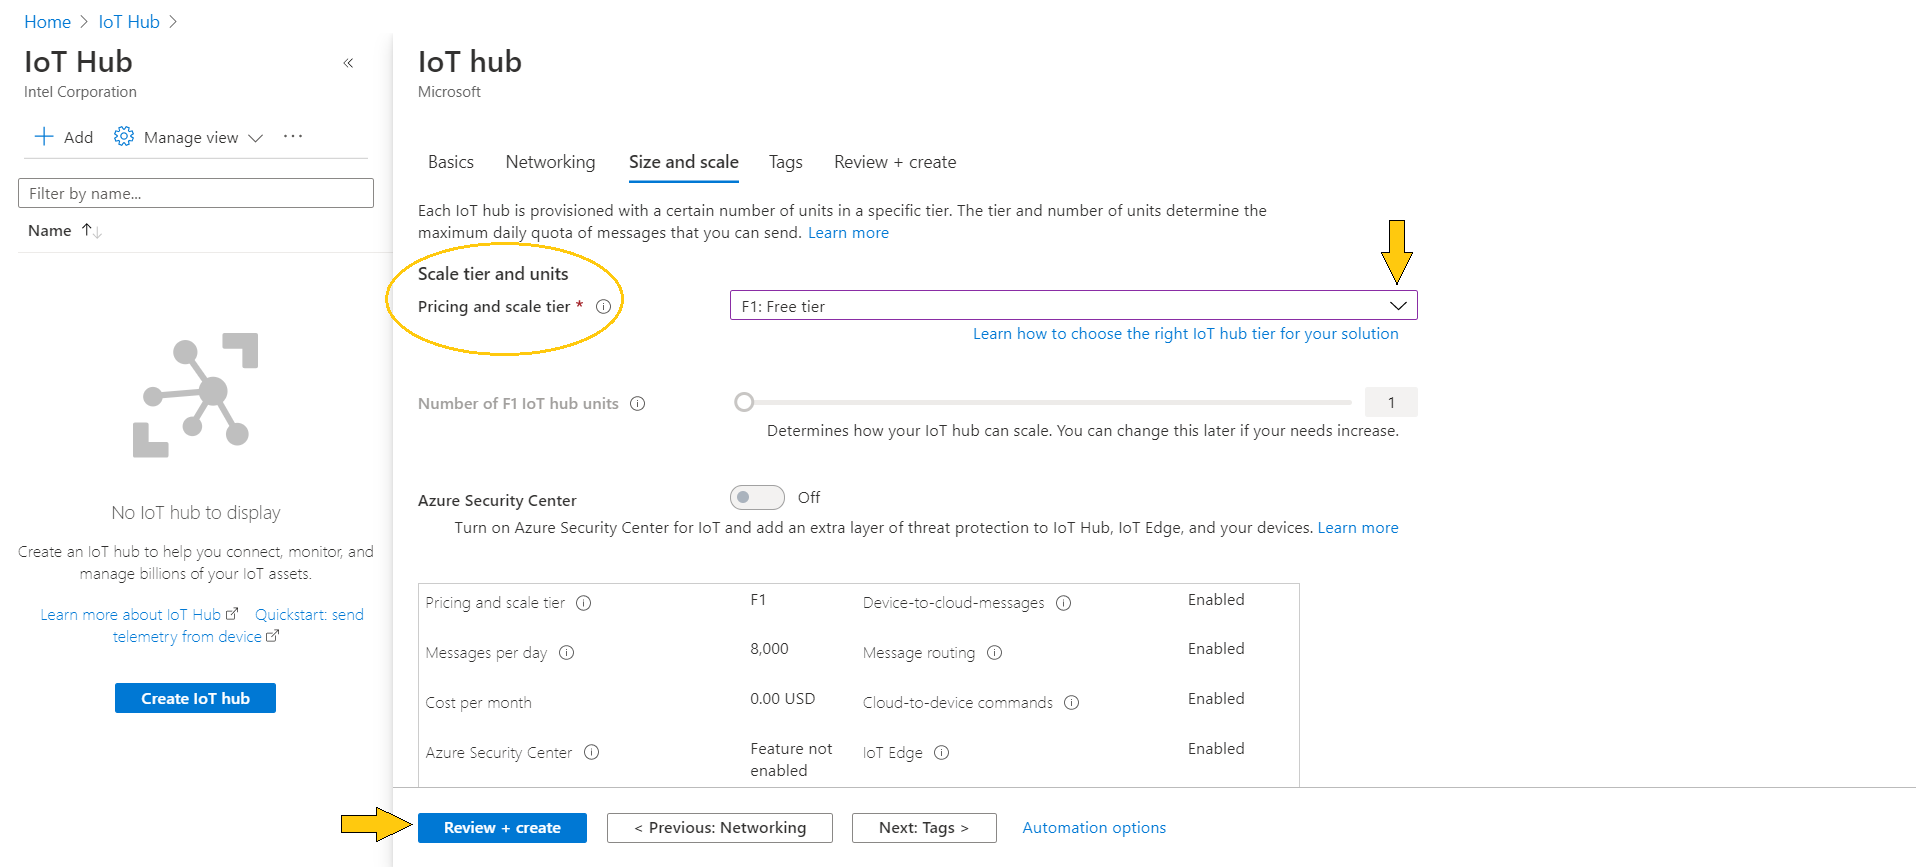Toggle Azure Security Center switch on
The width and height of the screenshot is (1916, 867).
tap(757, 498)
